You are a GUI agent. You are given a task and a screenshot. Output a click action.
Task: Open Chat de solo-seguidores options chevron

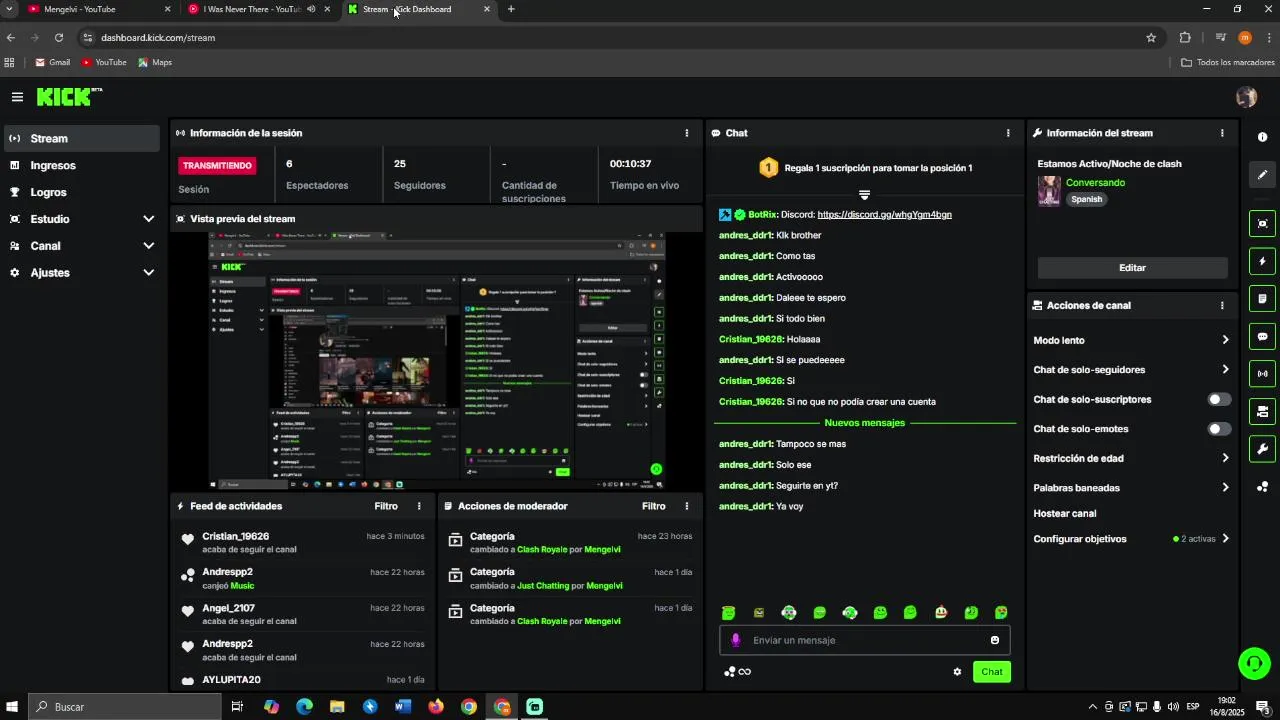coord(1225,370)
